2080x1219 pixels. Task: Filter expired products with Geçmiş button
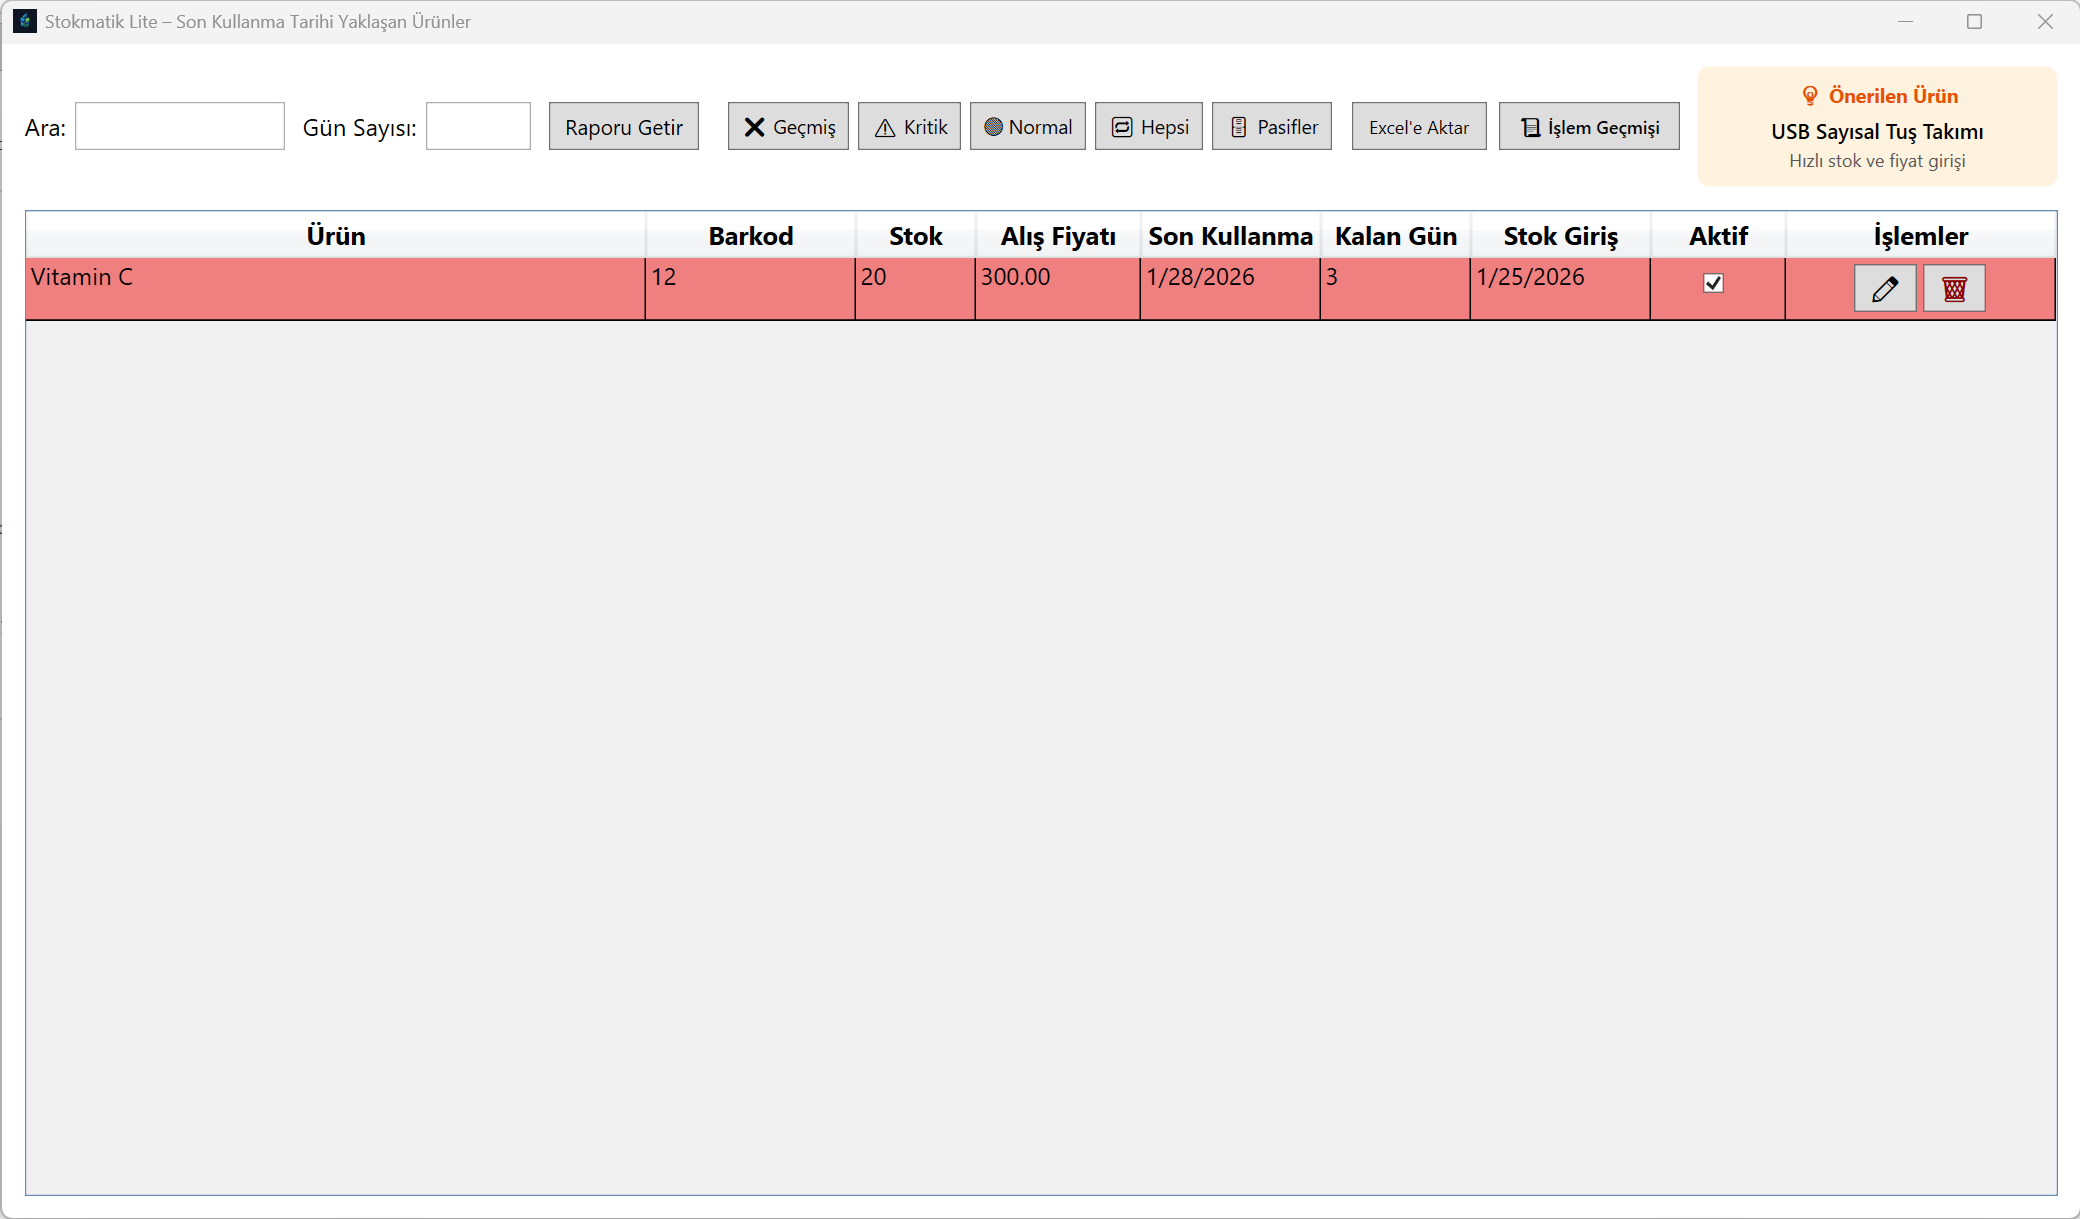(788, 127)
